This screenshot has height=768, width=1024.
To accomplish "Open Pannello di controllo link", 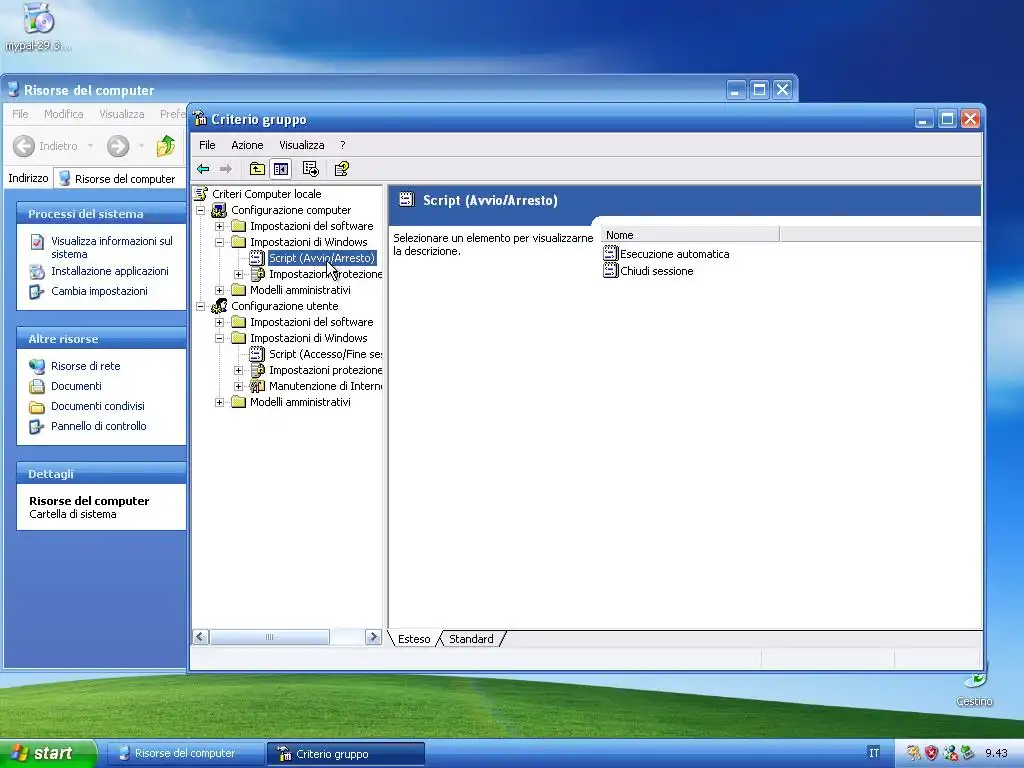I will click(x=99, y=426).
